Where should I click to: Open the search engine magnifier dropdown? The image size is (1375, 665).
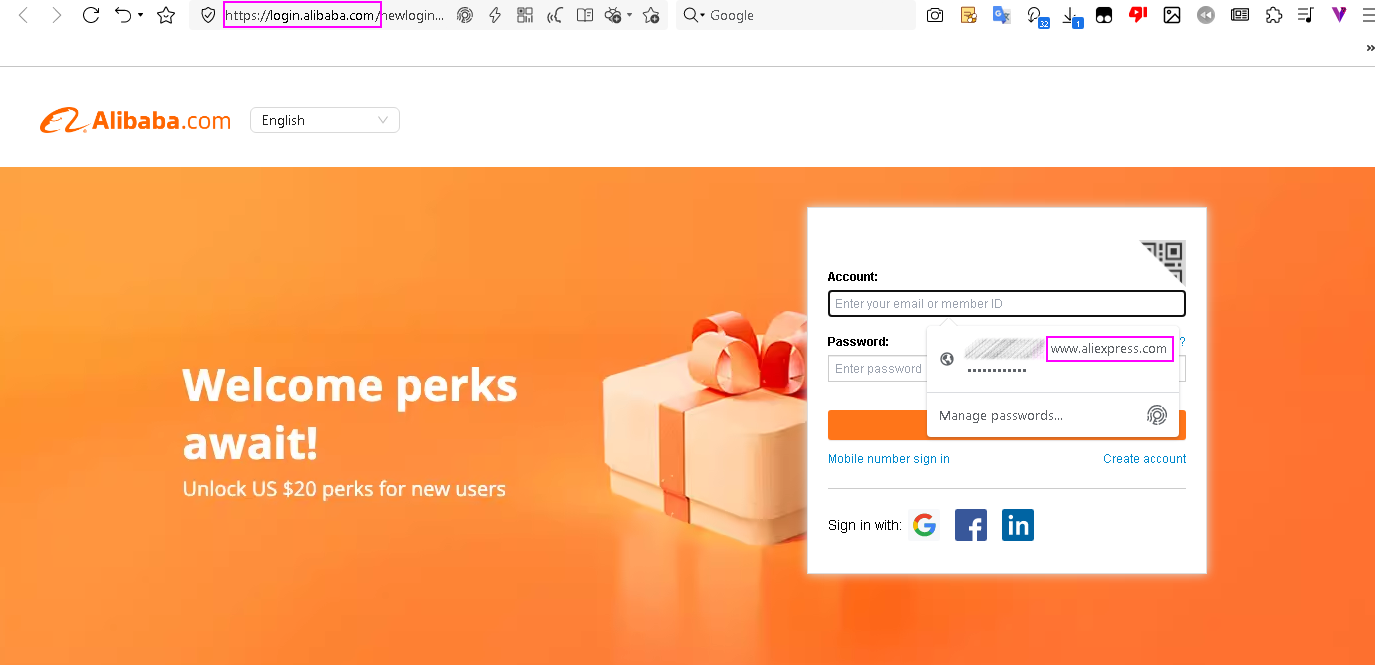point(694,15)
